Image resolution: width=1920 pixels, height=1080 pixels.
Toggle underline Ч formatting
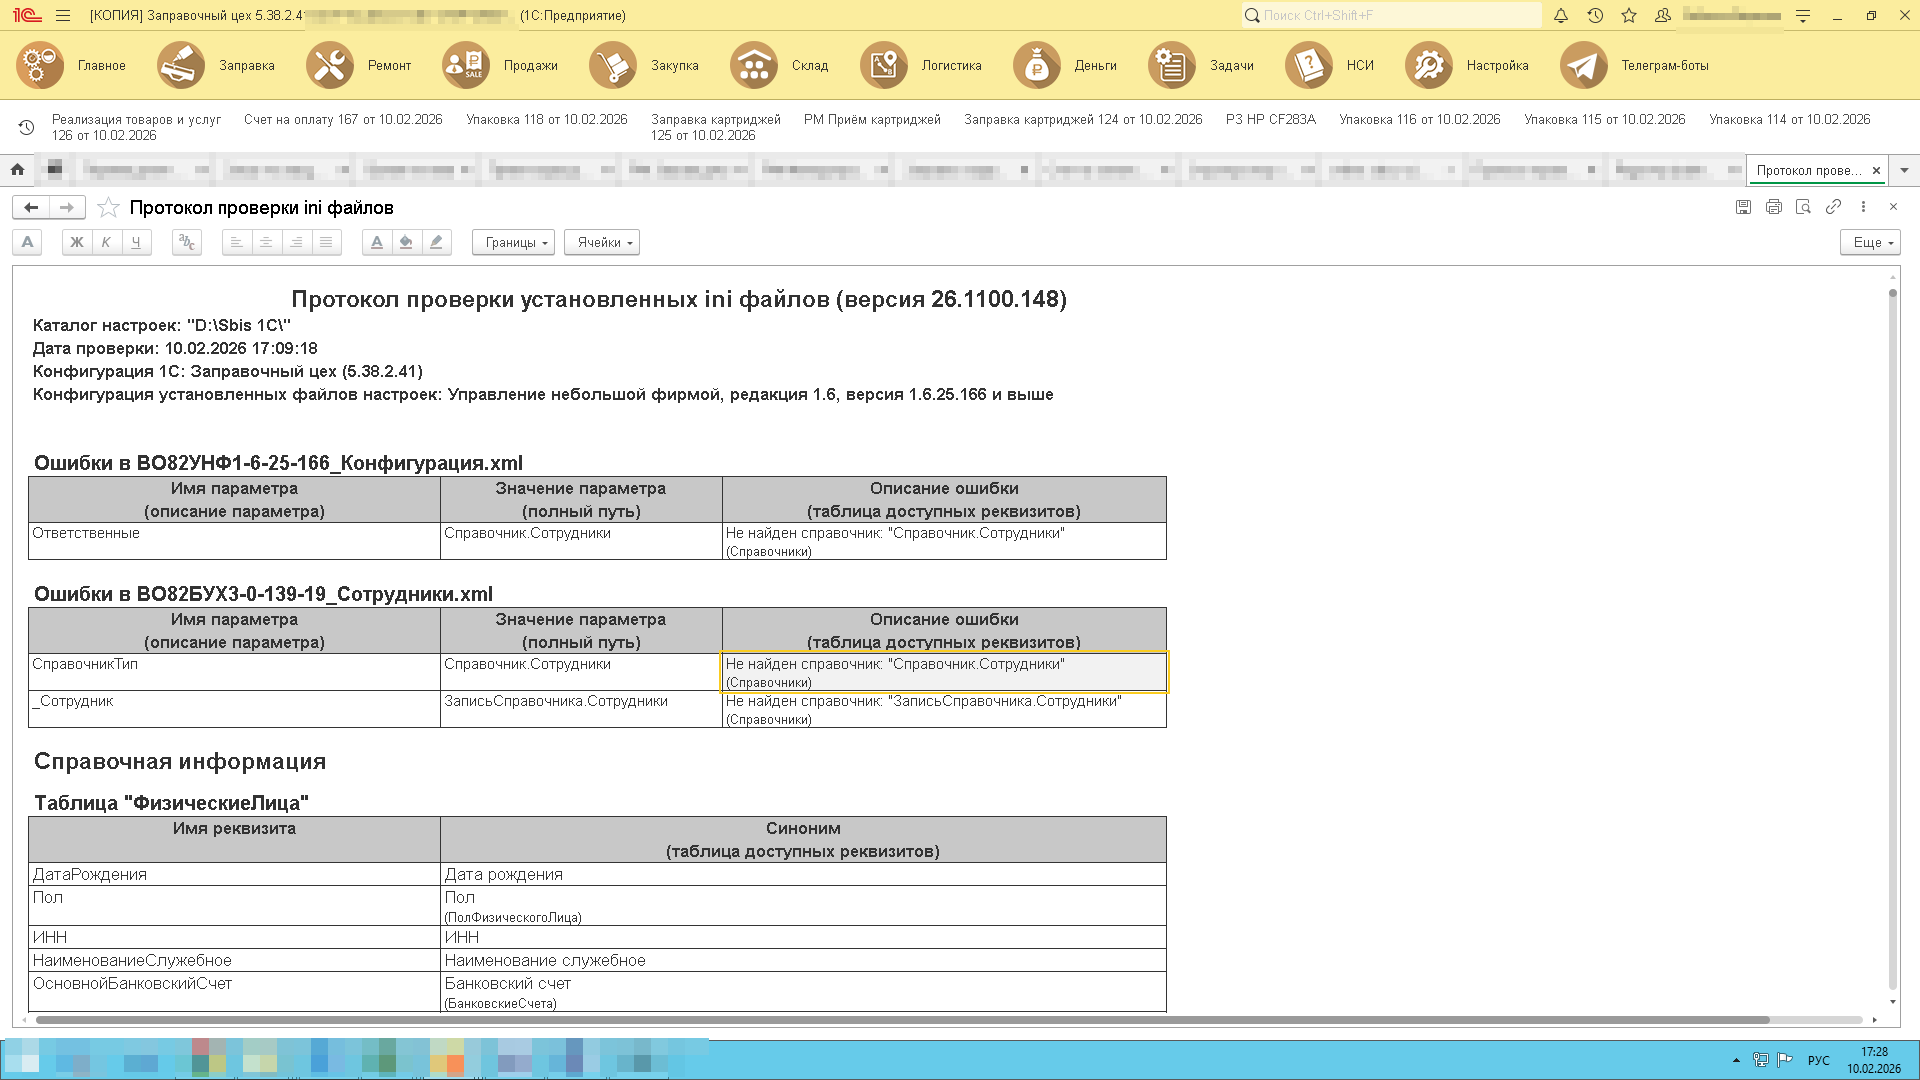point(136,242)
